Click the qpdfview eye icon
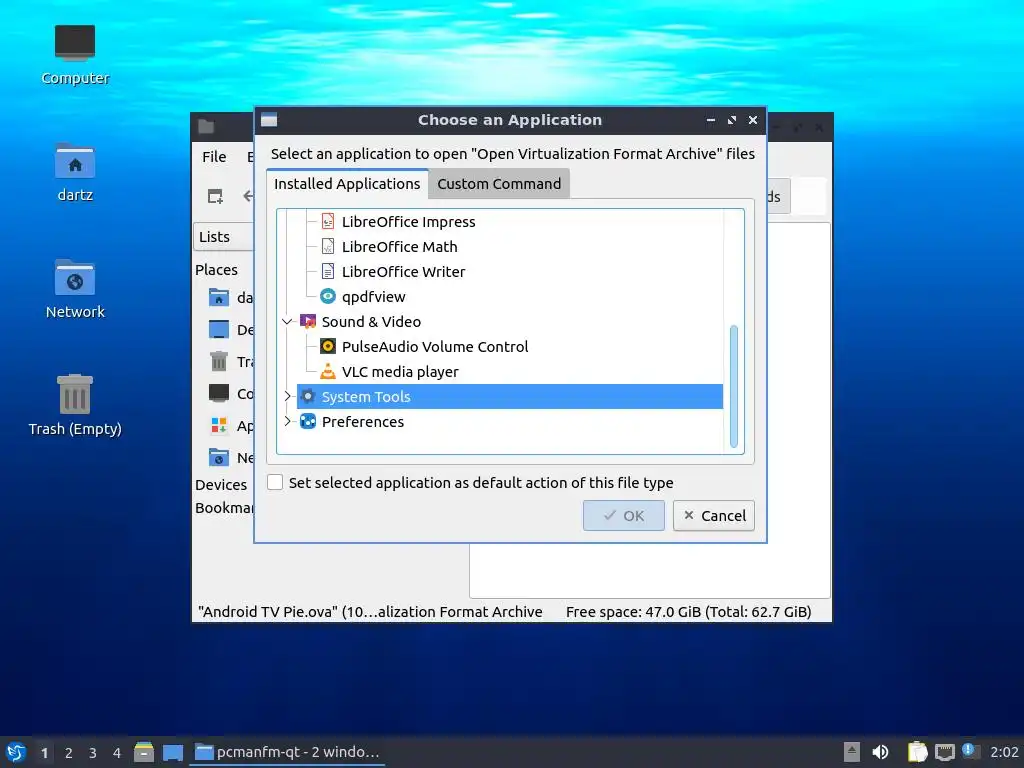The height and width of the screenshot is (768, 1024). point(328,296)
